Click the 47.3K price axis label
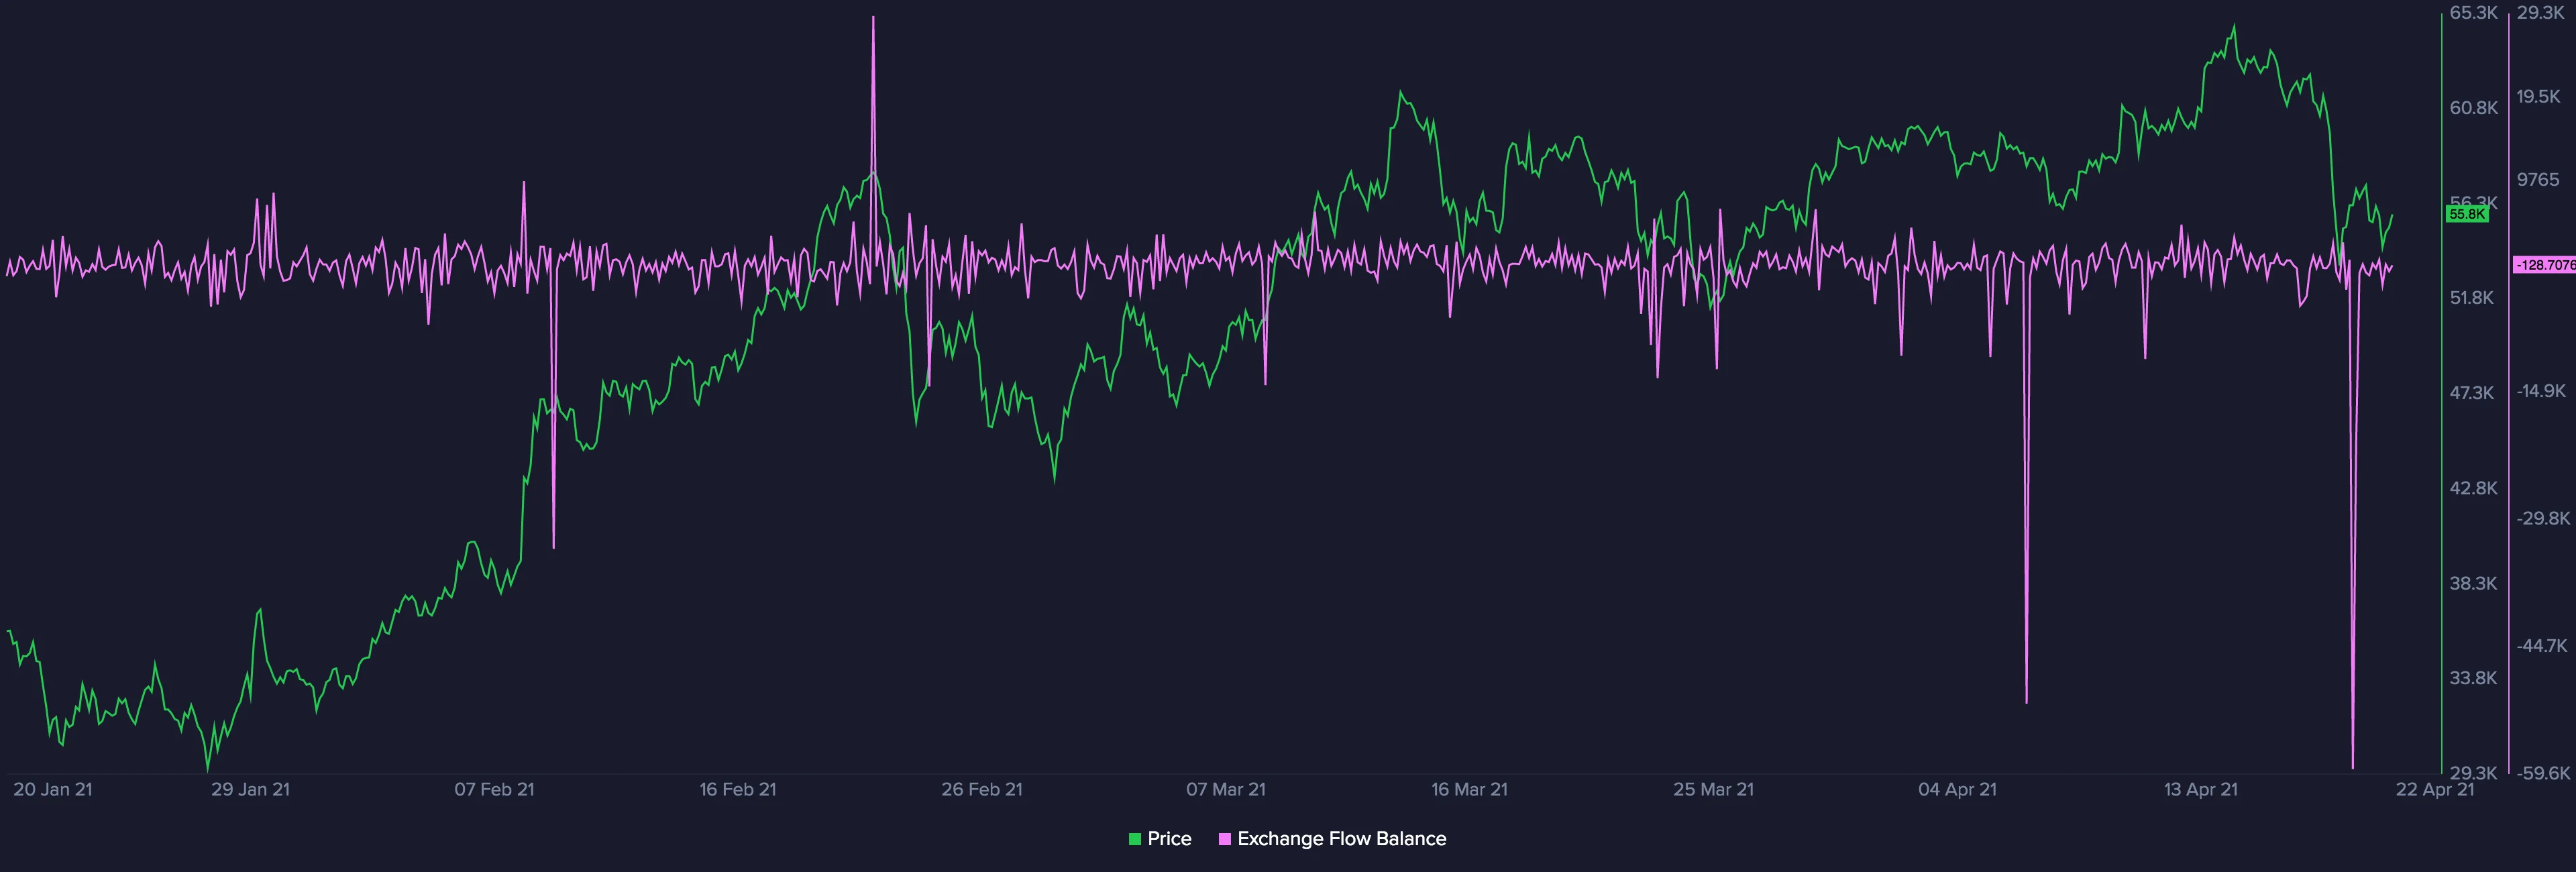Viewport: 2576px width, 872px height. point(2472,393)
